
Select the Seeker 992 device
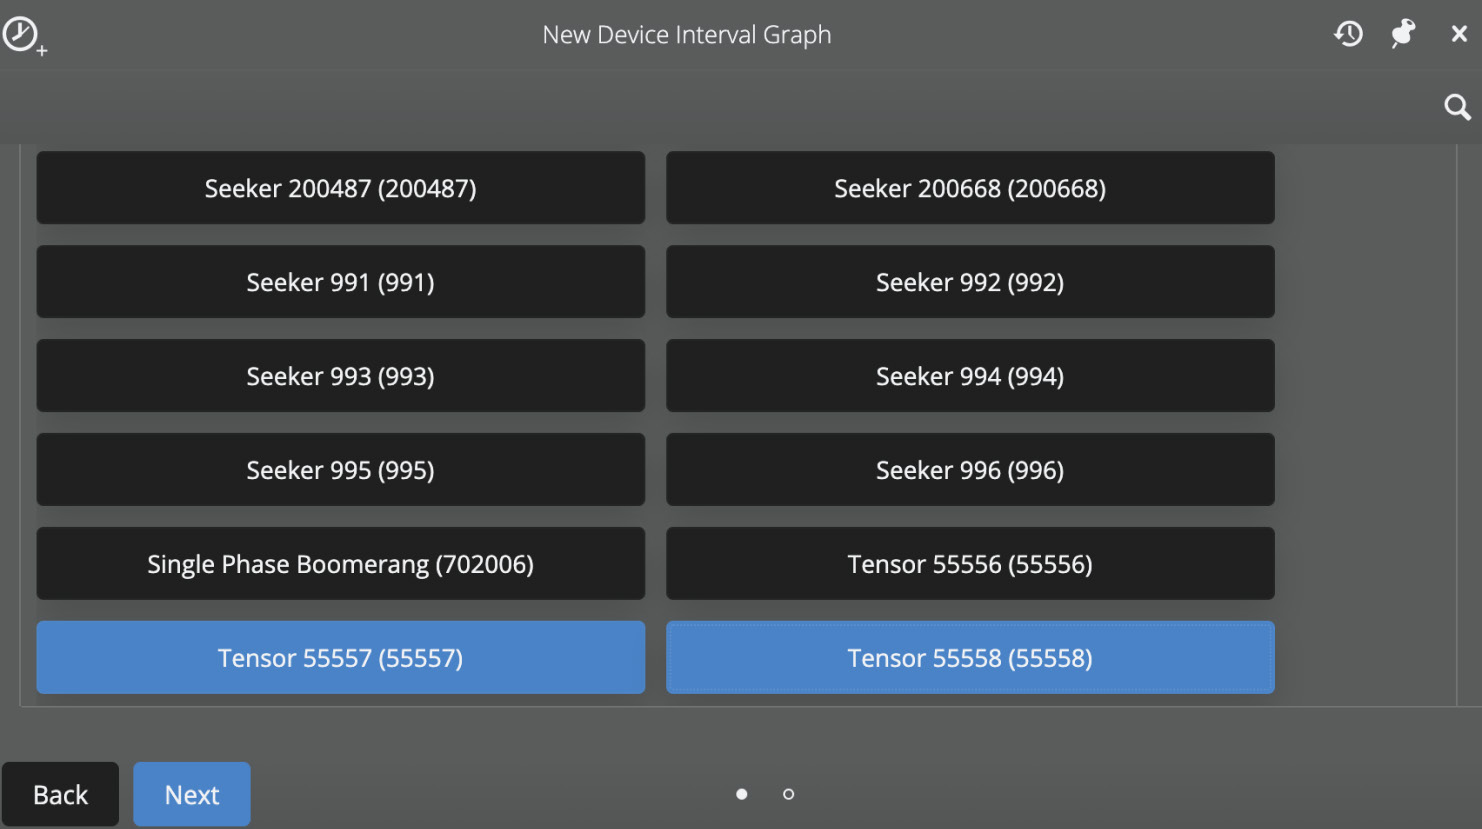point(969,282)
